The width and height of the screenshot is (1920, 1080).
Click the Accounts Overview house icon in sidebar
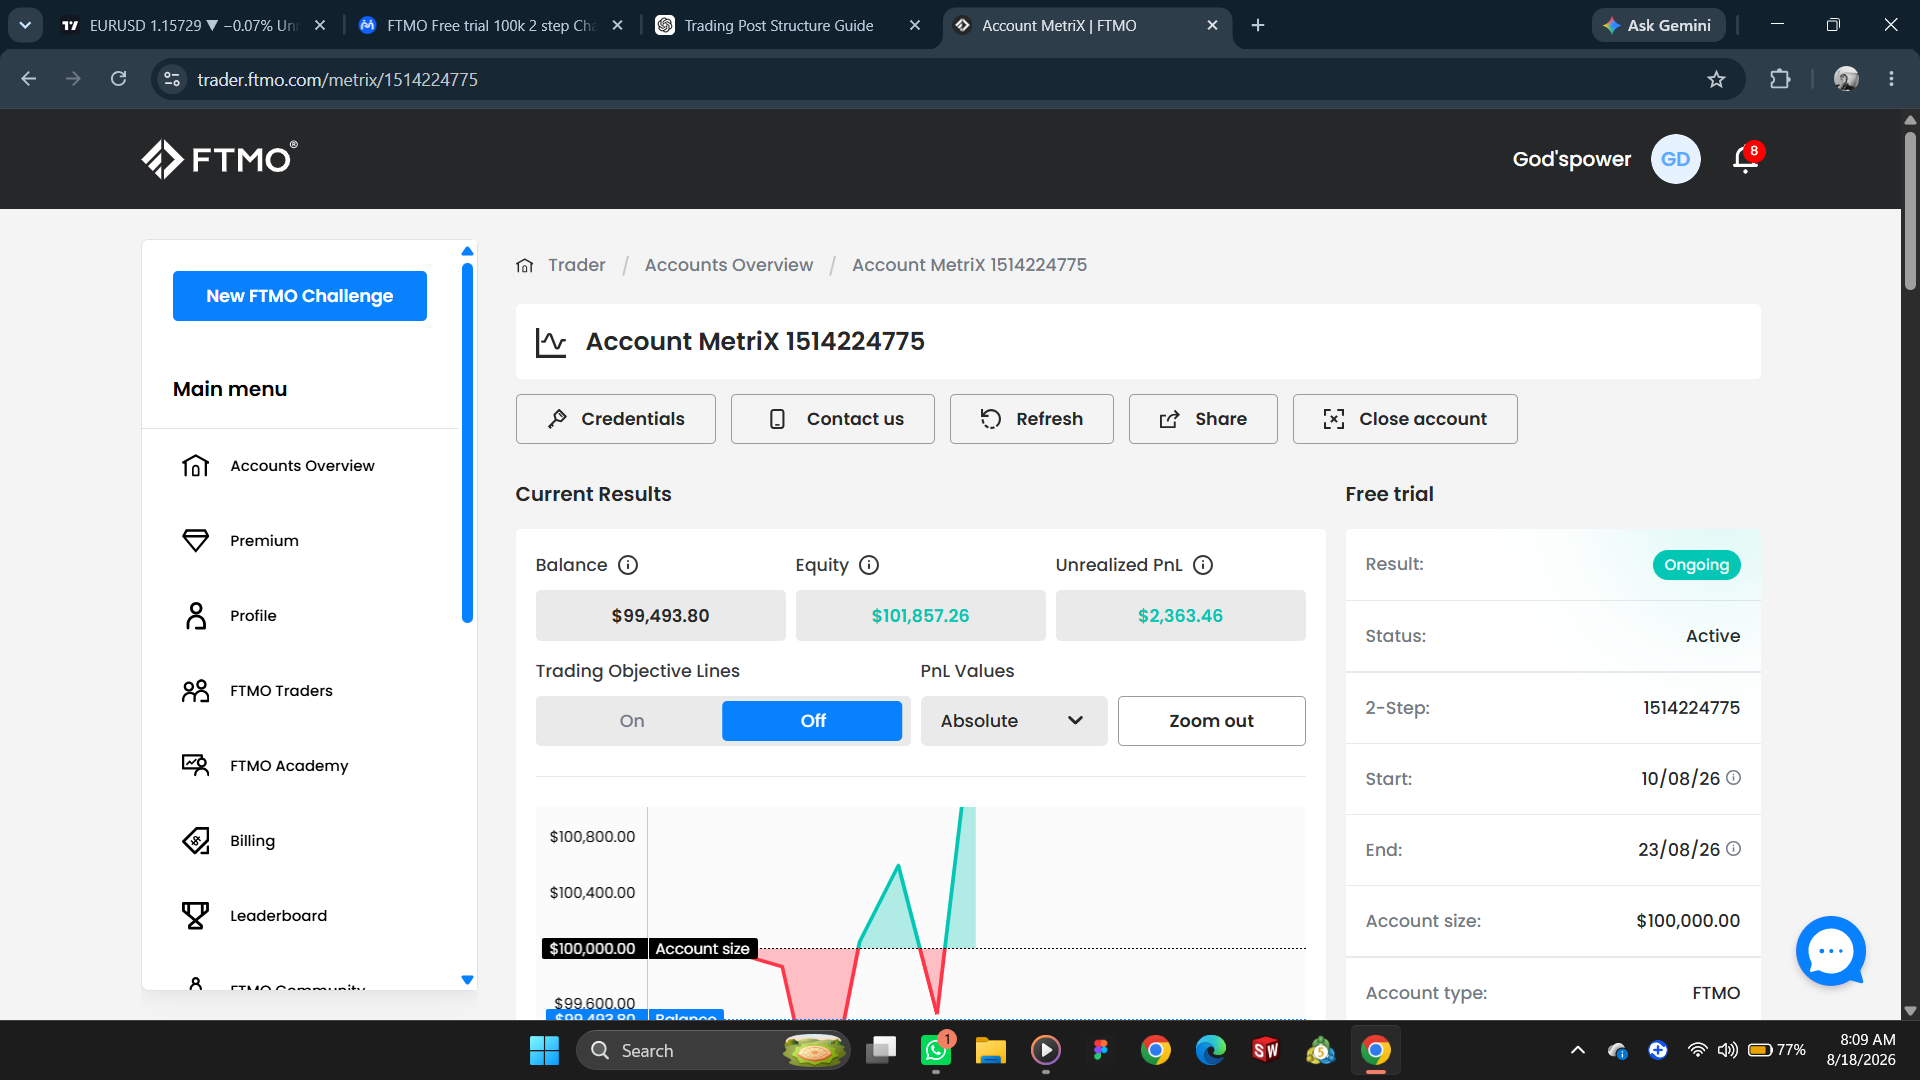click(196, 466)
